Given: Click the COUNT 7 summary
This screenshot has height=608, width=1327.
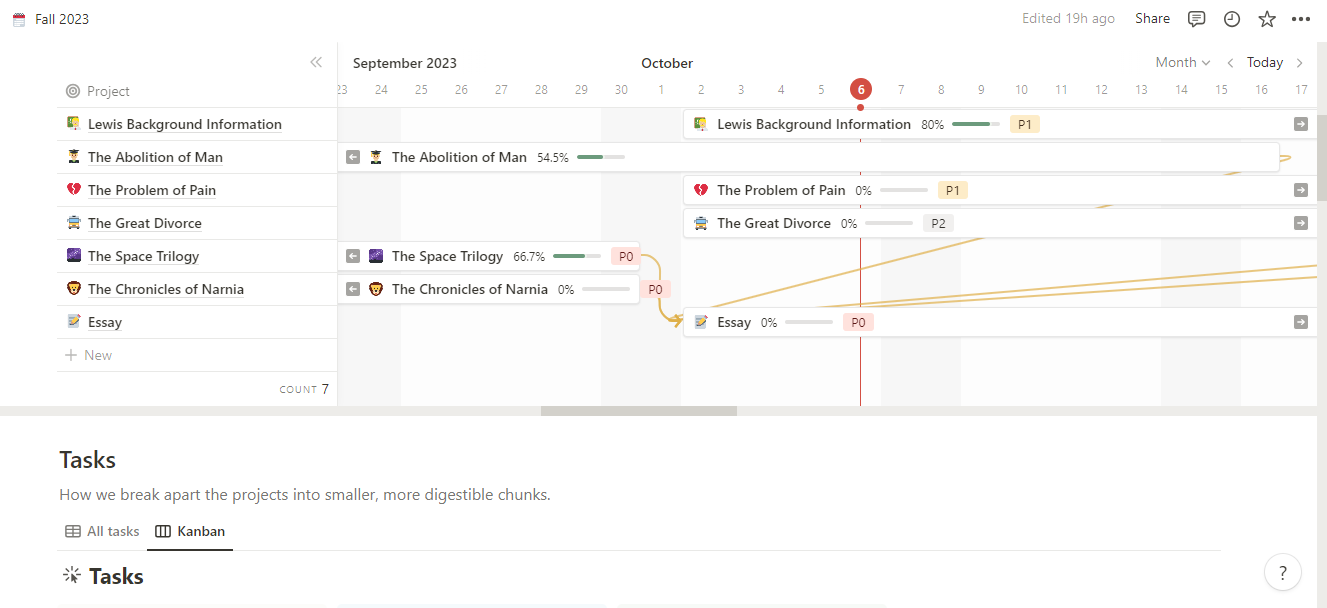Looking at the screenshot, I should [304, 389].
